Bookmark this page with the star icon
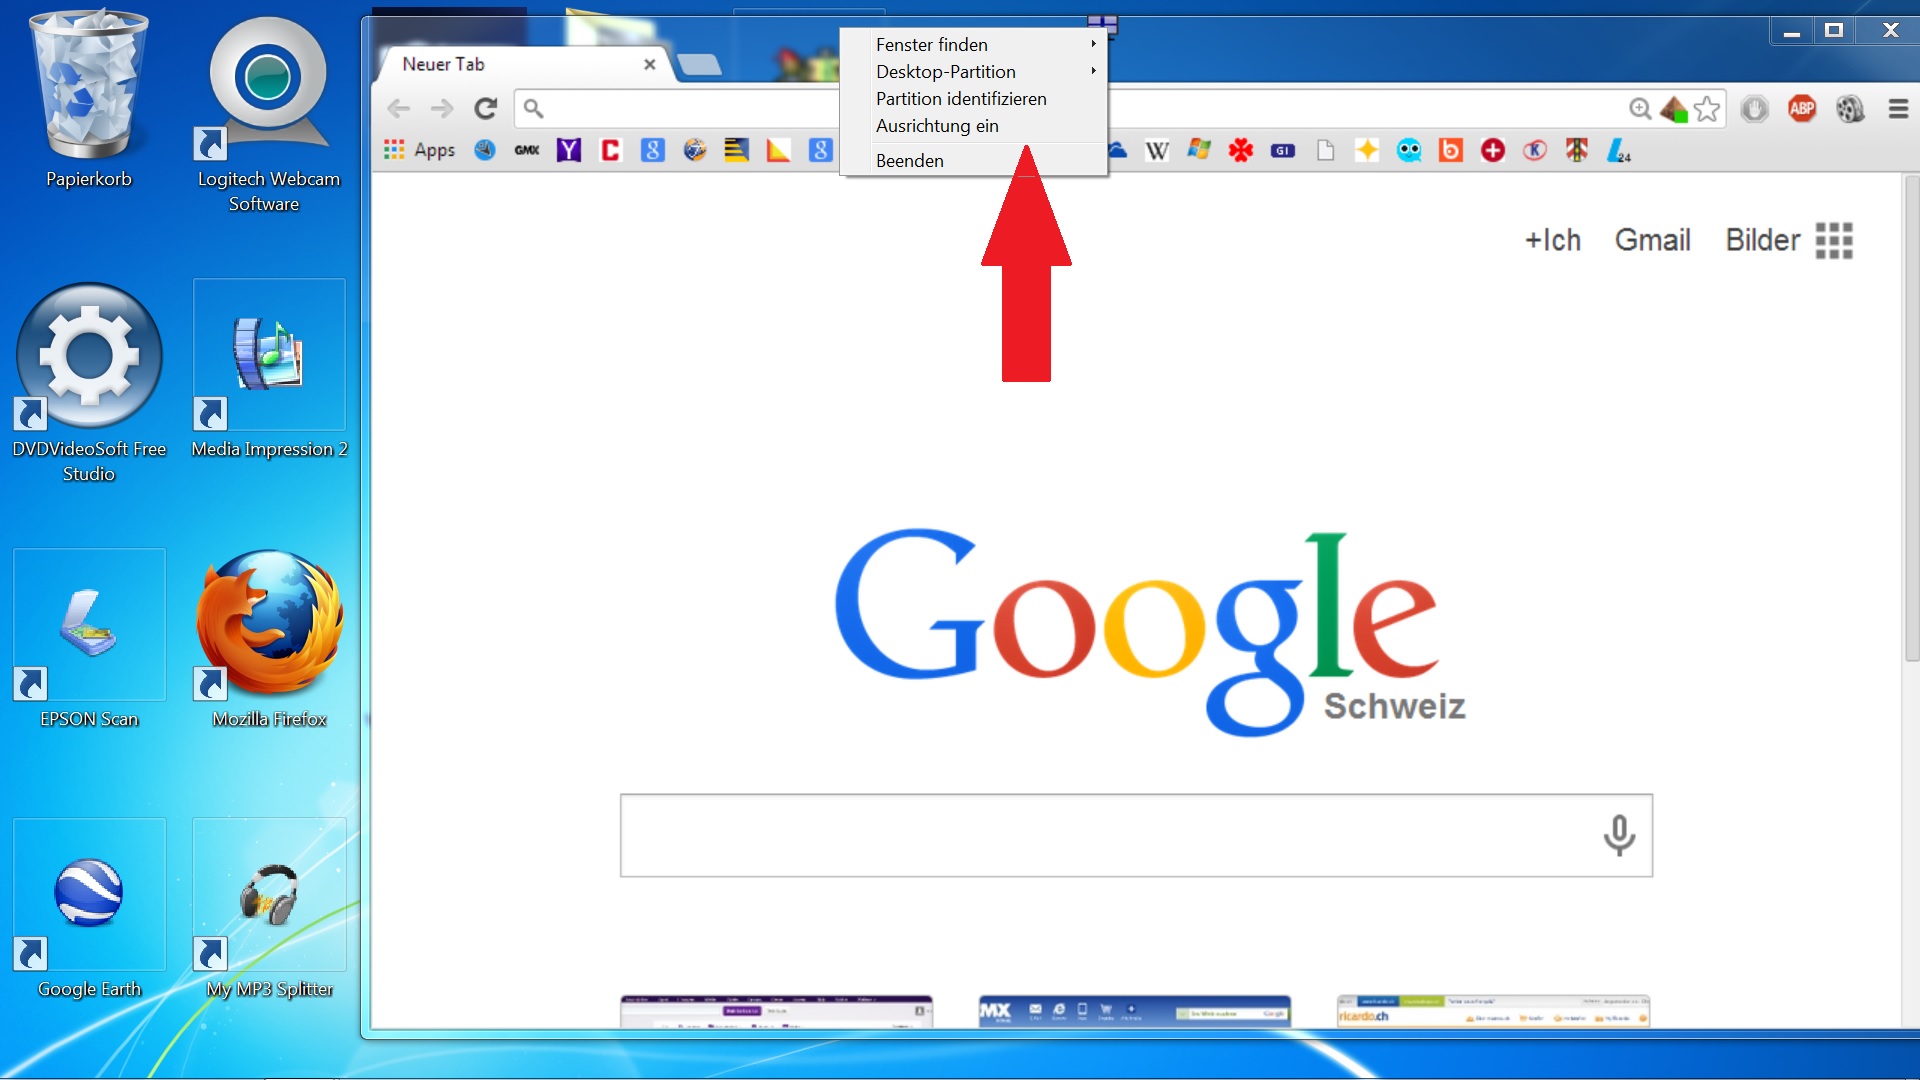Image resolution: width=1920 pixels, height=1080 pixels. pos(1708,109)
